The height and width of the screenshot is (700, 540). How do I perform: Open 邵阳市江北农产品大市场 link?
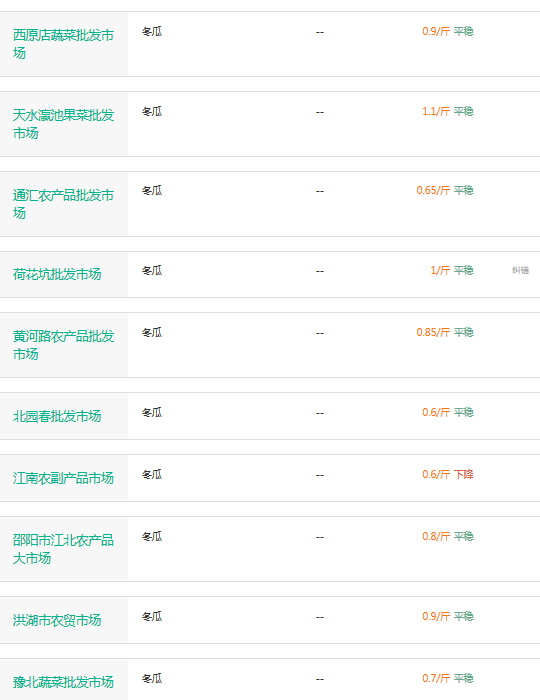(x=63, y=549)
